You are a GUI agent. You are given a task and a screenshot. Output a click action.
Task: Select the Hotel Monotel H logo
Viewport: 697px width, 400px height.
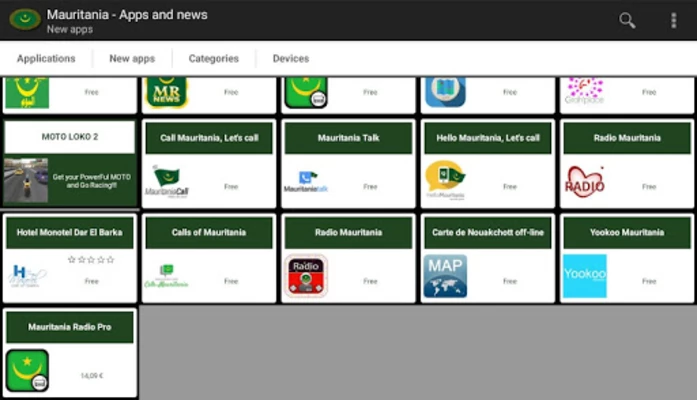point(27,276)
